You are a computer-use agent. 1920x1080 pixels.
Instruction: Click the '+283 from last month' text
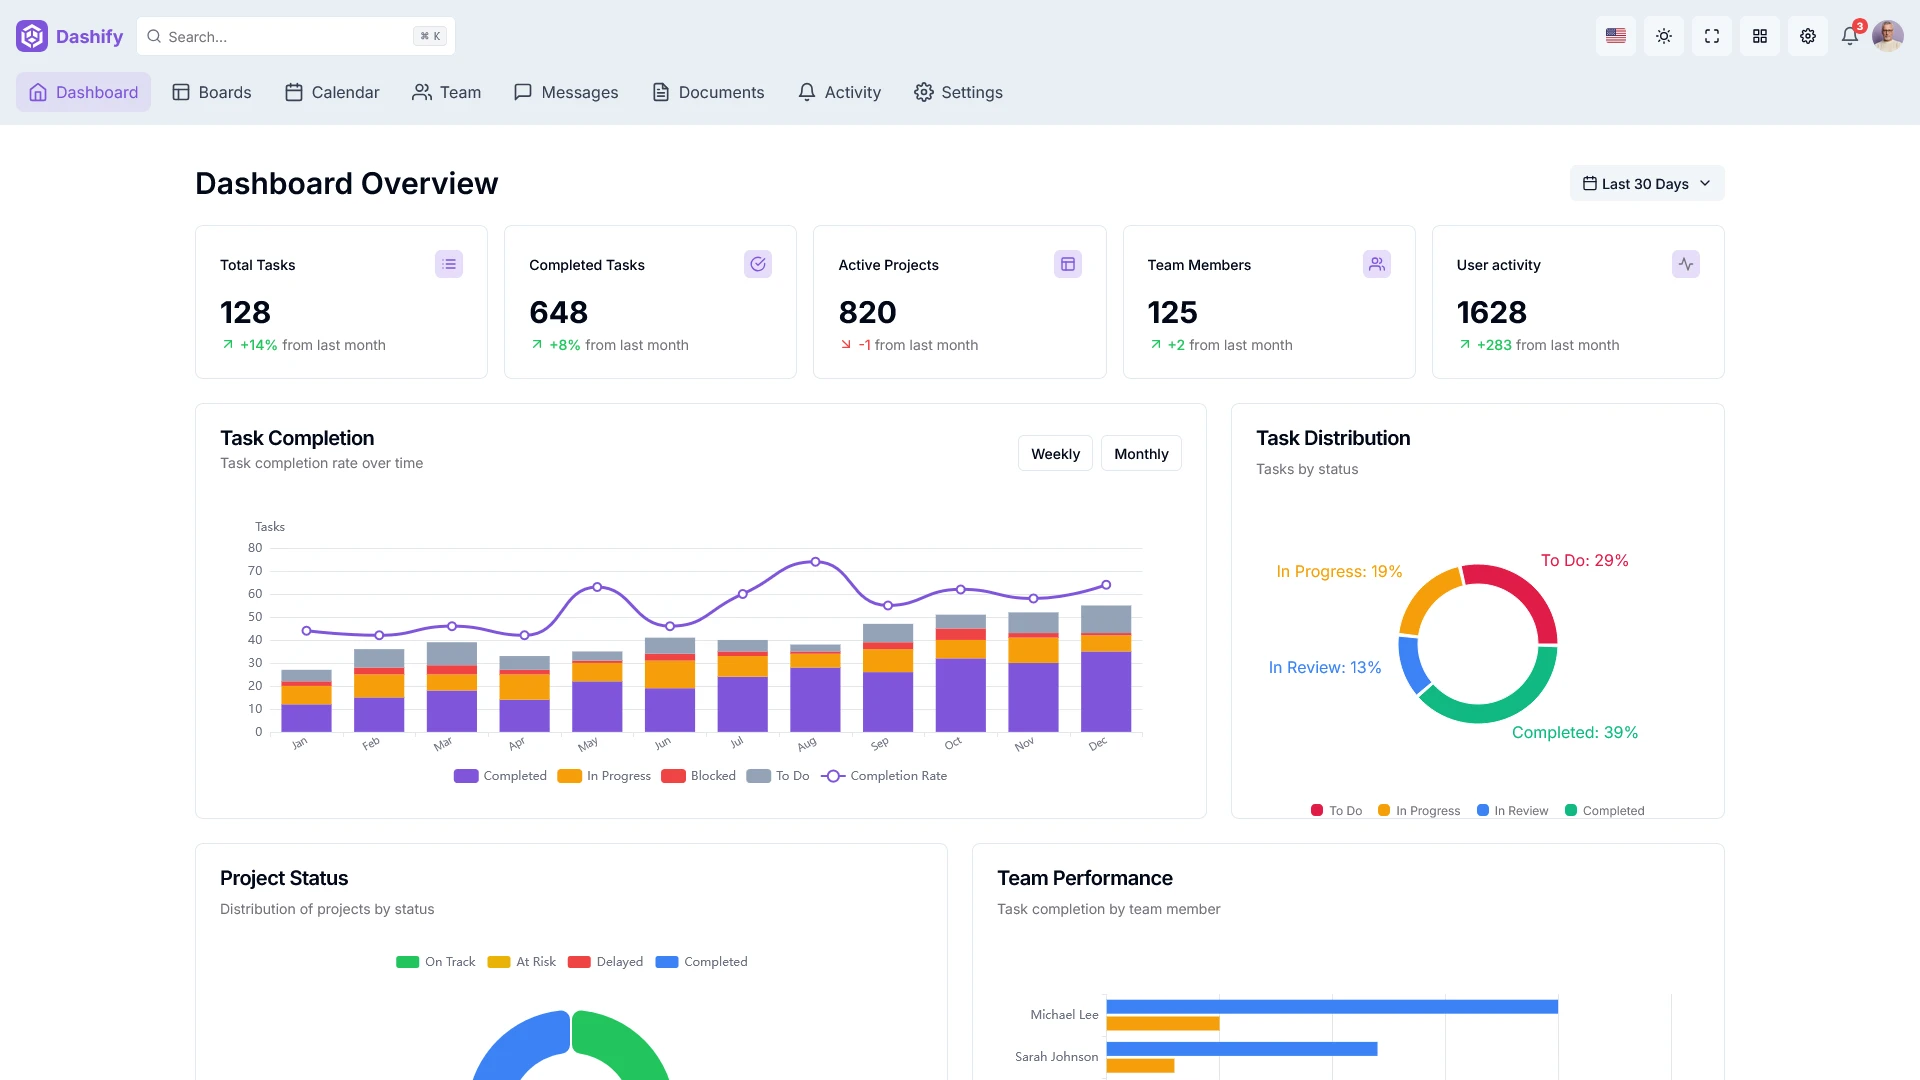(x=1548, y=345)
